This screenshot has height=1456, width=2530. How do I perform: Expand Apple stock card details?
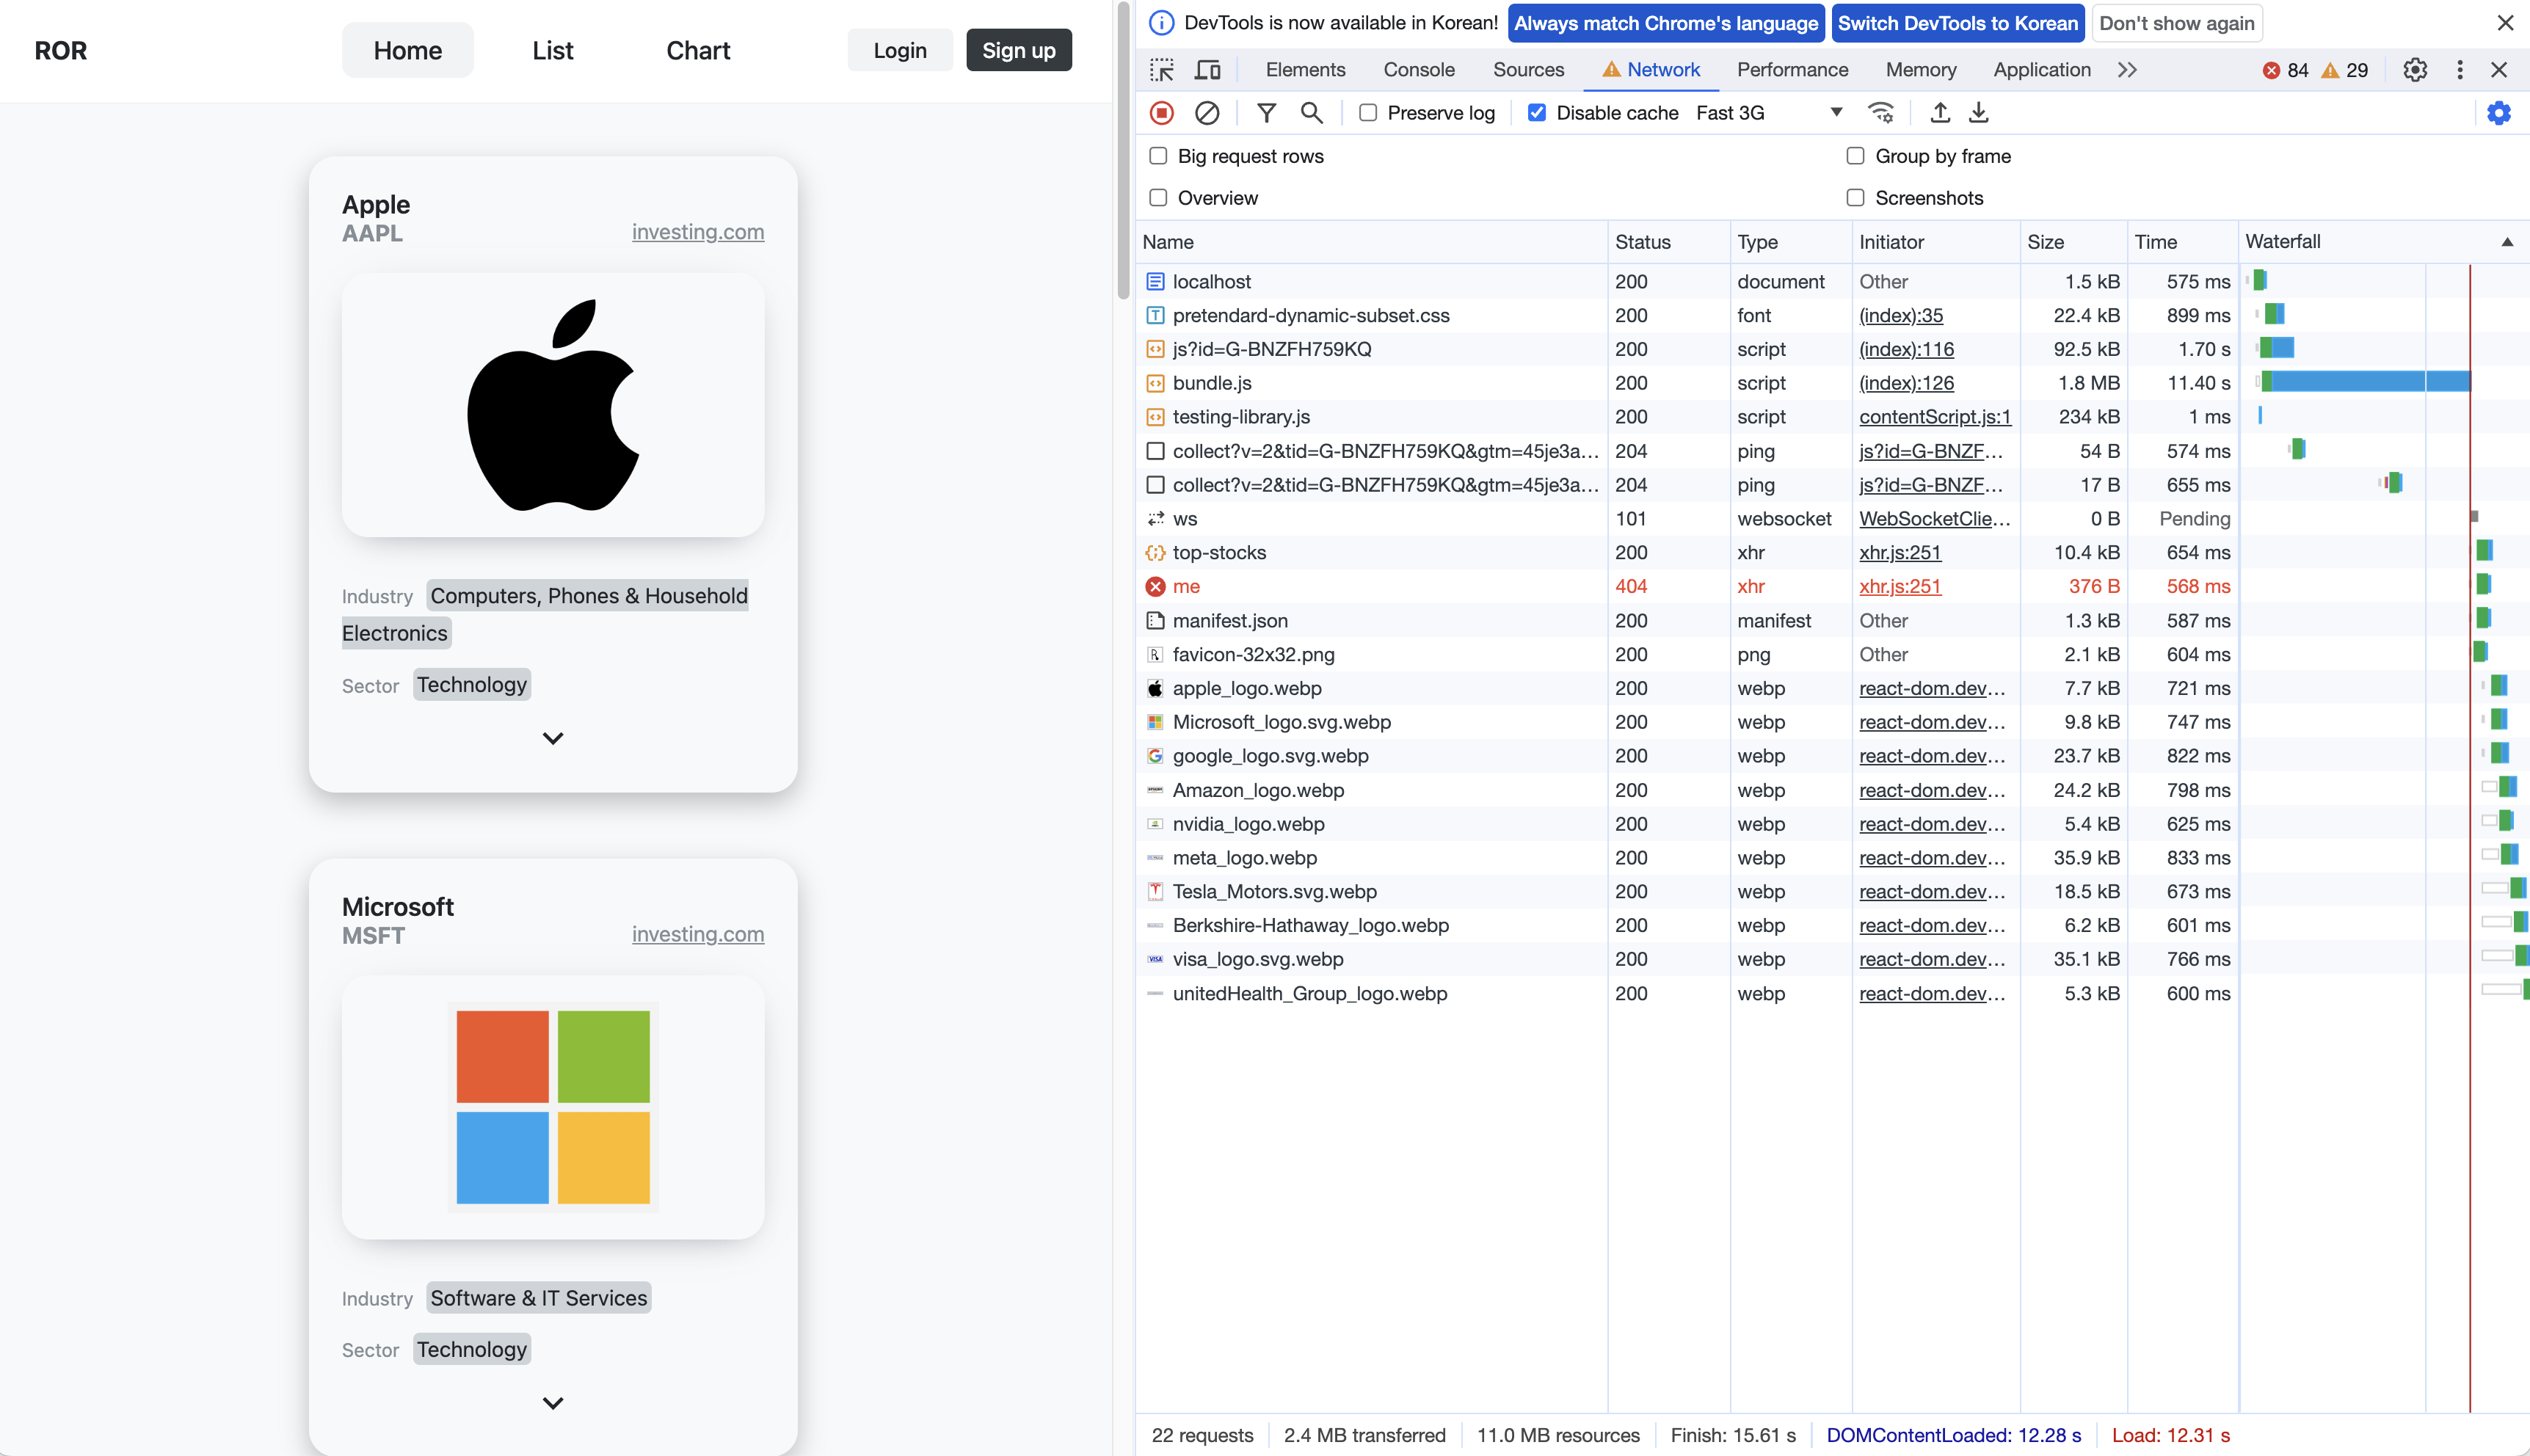tap(553, 737)
